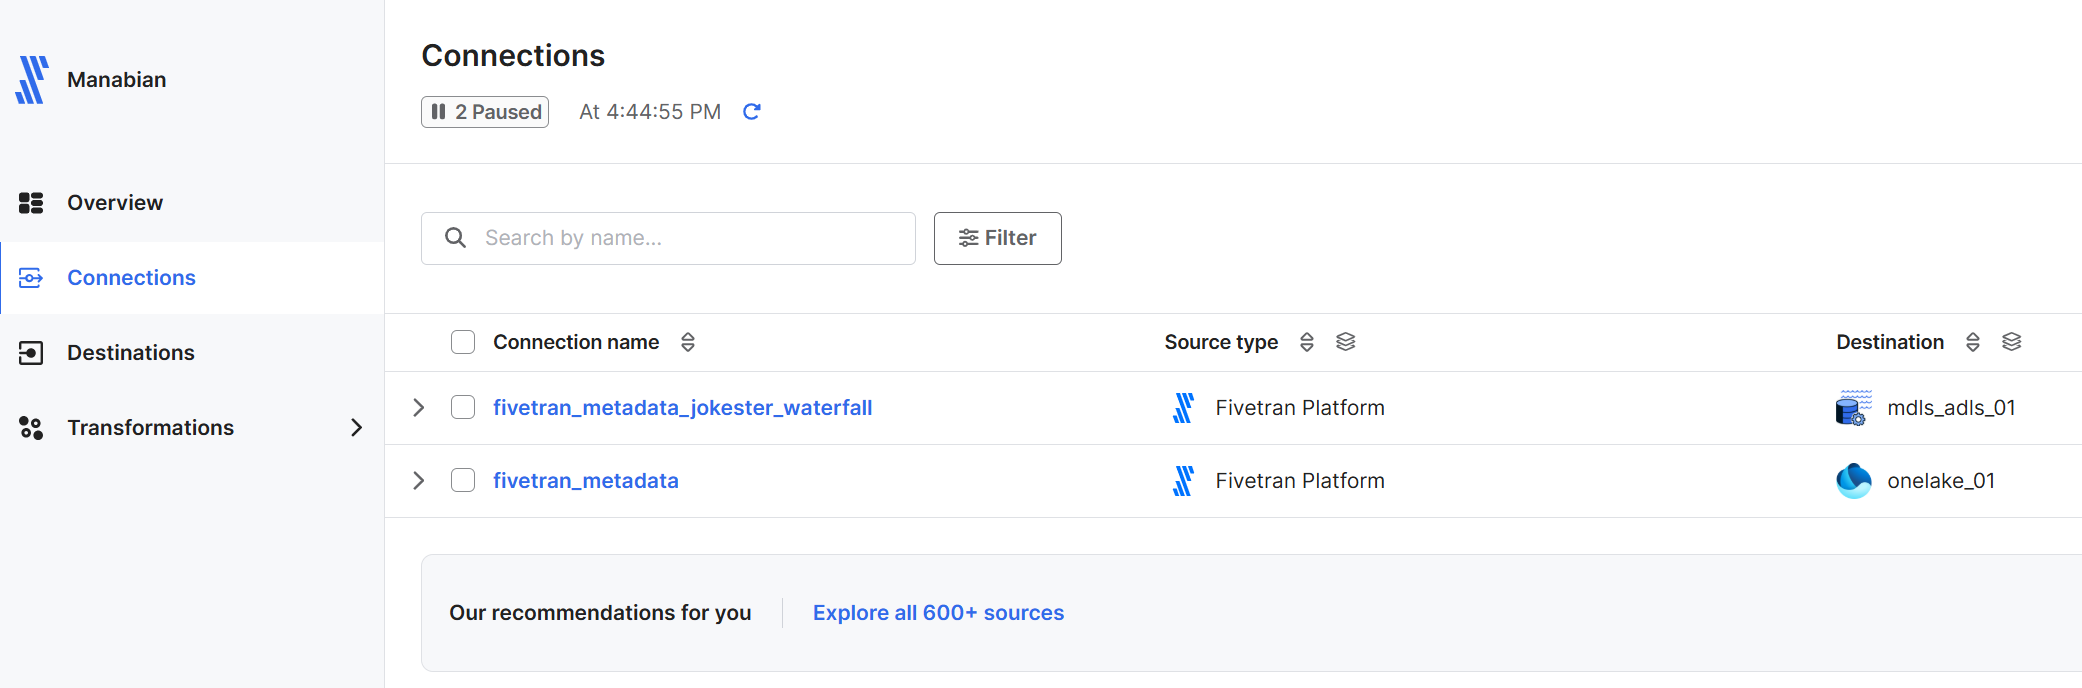
Task: Sort the Destination column
Action: [x=1973, y=342]
